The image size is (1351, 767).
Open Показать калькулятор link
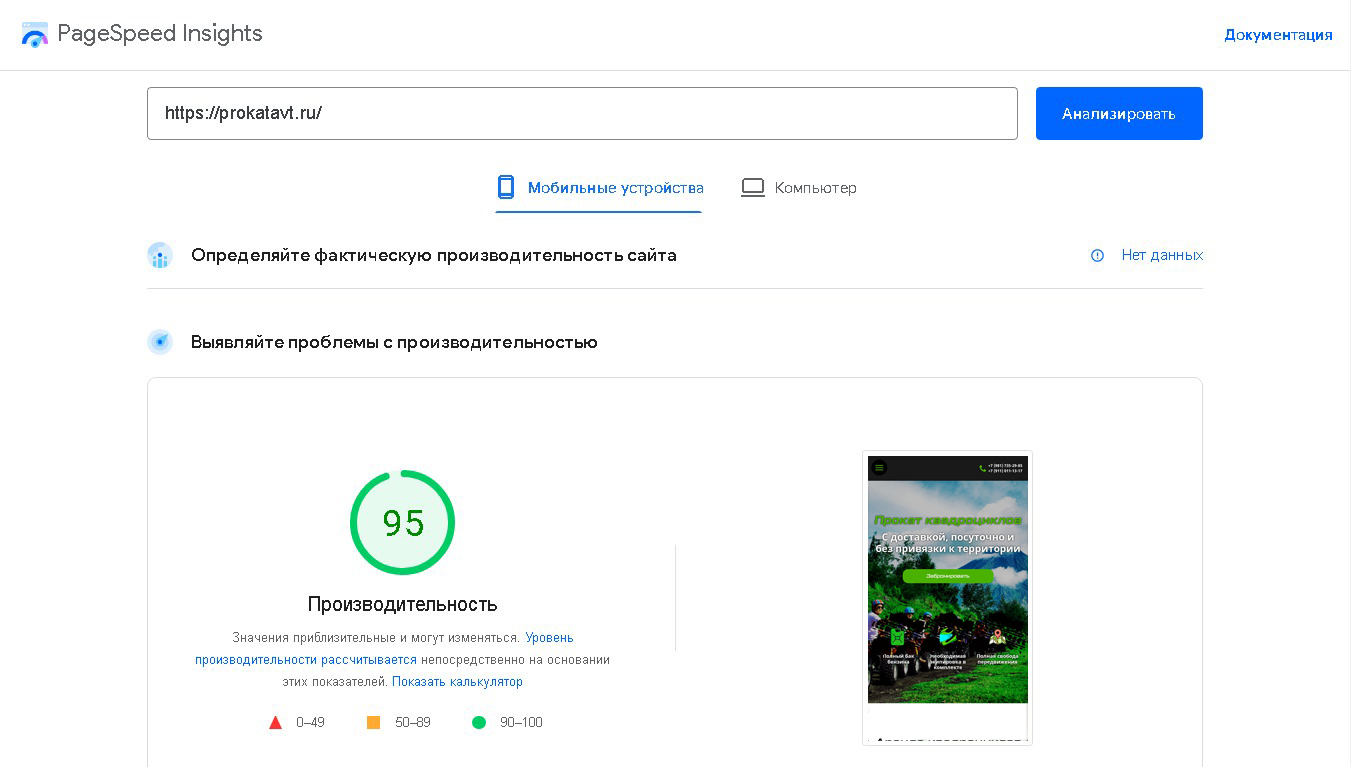pos(455,681)
